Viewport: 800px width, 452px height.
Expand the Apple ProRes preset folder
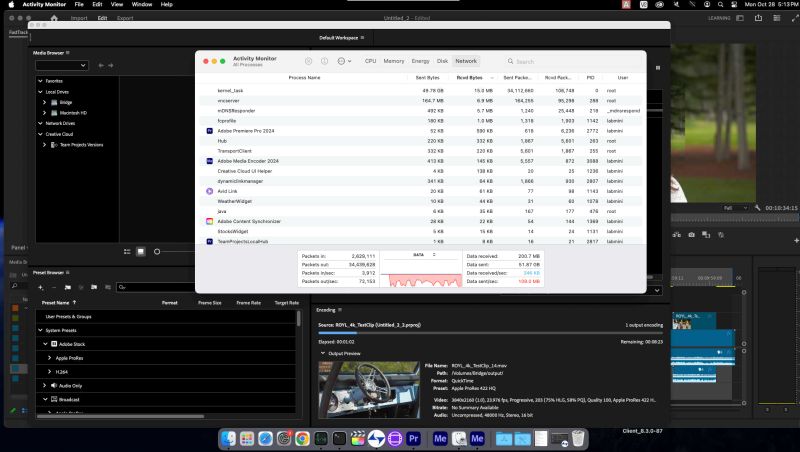pyautogui.click(x=49, y=358)
